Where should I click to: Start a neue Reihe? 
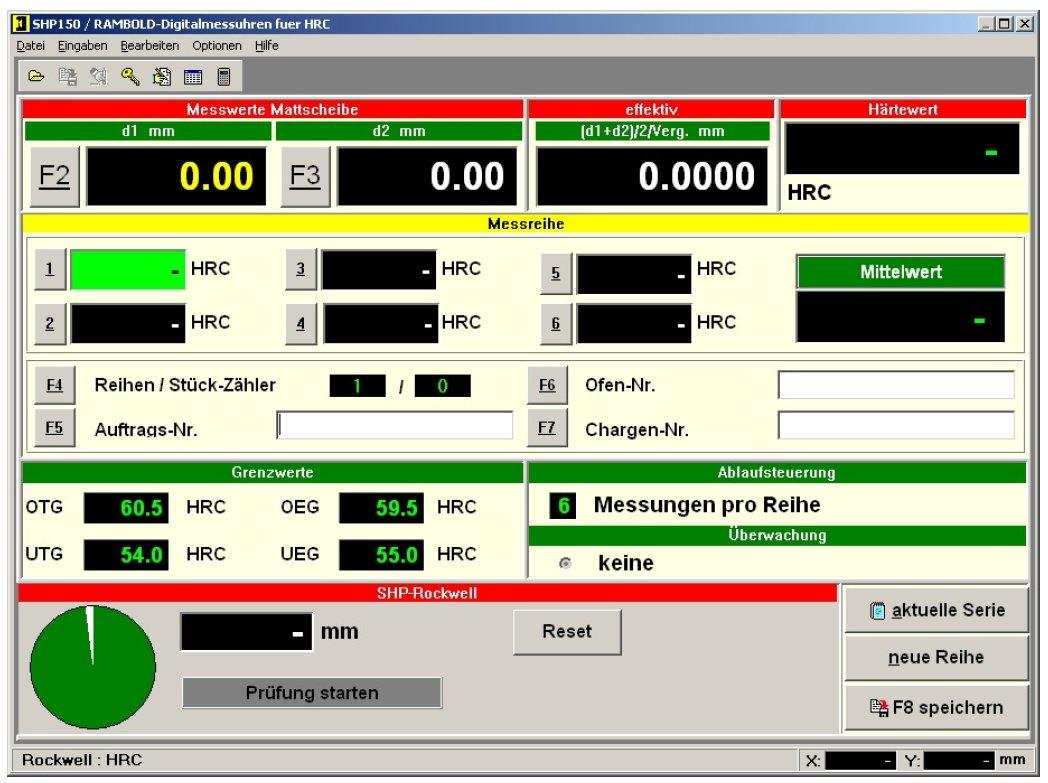[935, 658]
